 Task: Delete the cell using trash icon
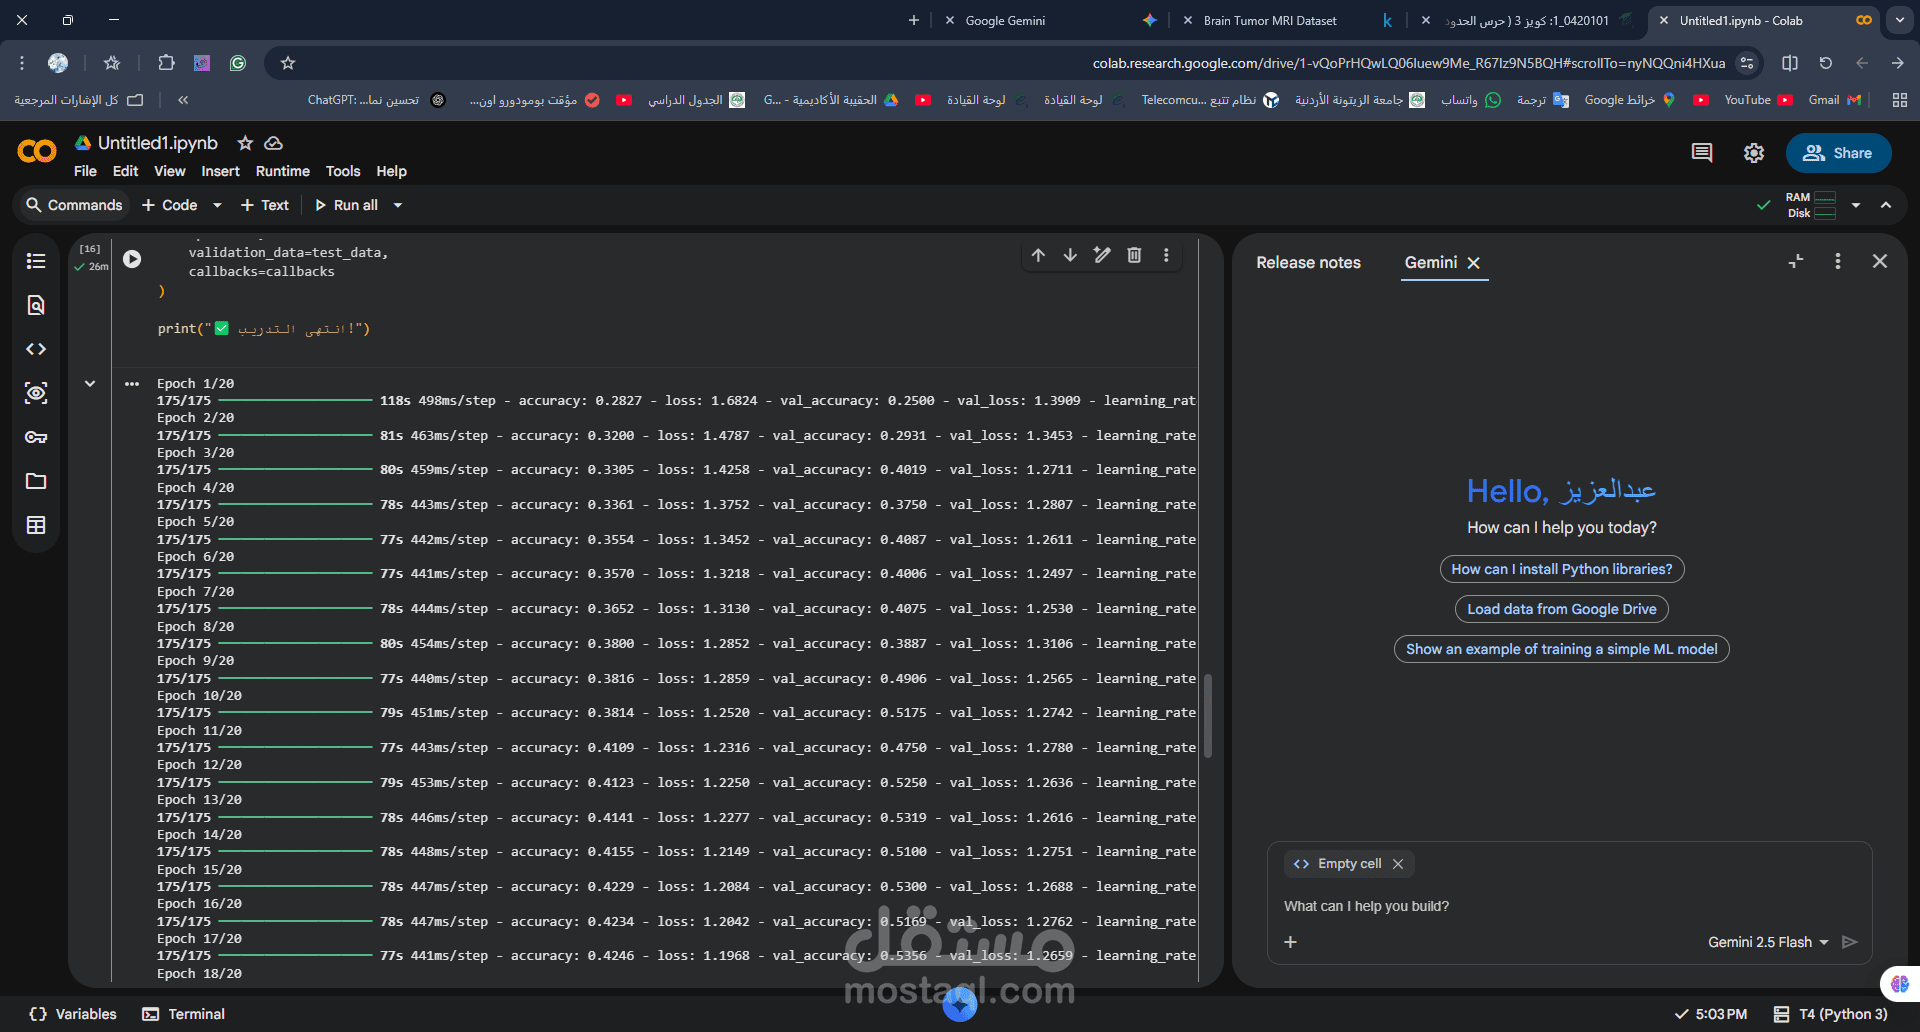click(1134, 255)
